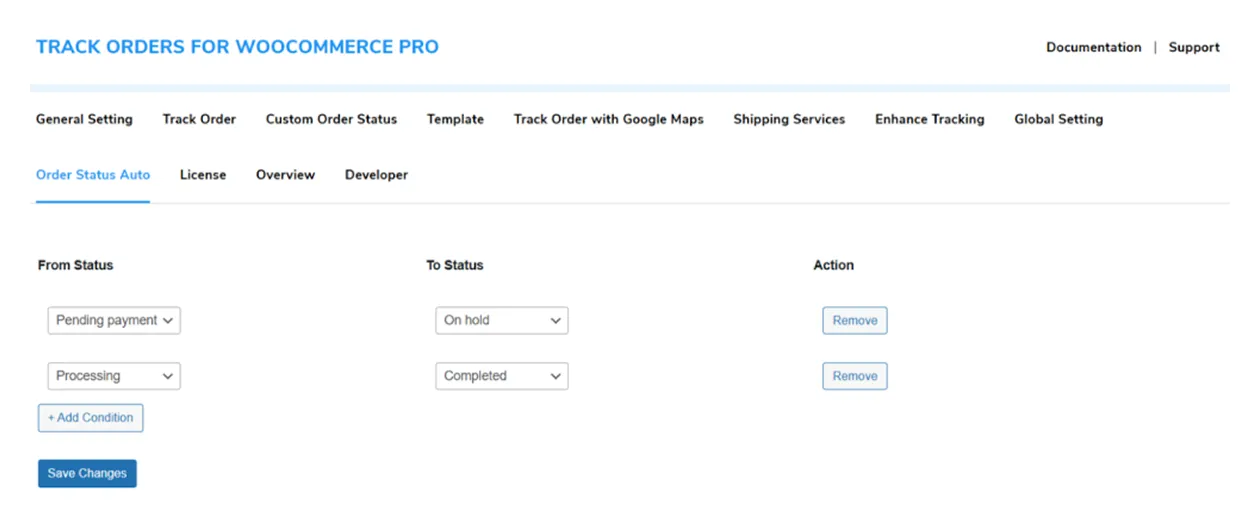View the Overview tab

(285, 175)
